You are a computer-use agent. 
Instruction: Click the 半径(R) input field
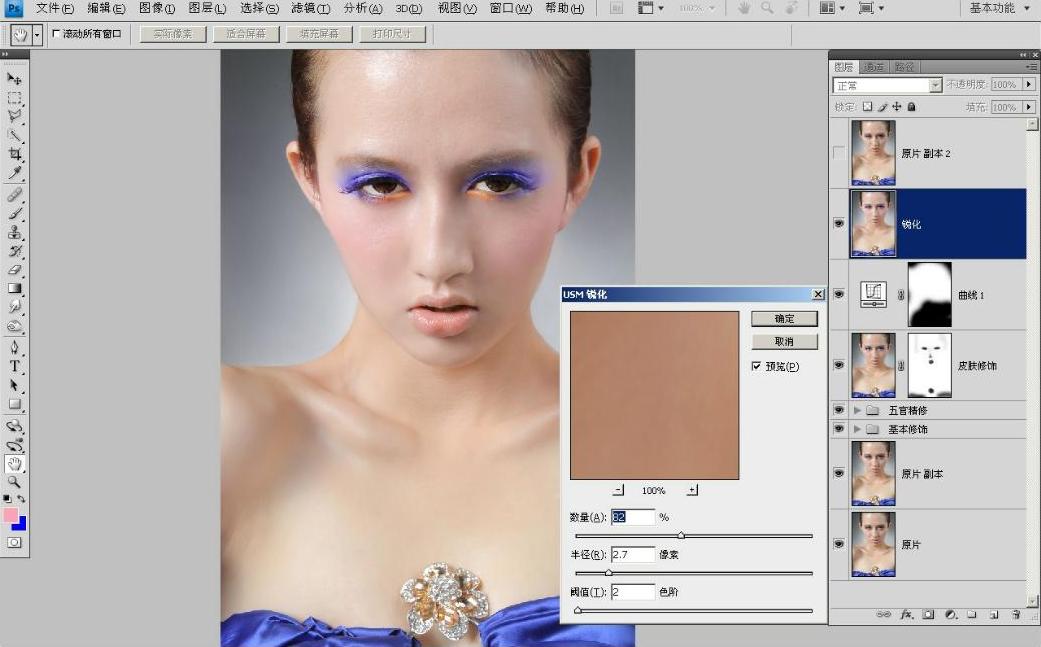(633, 554)
